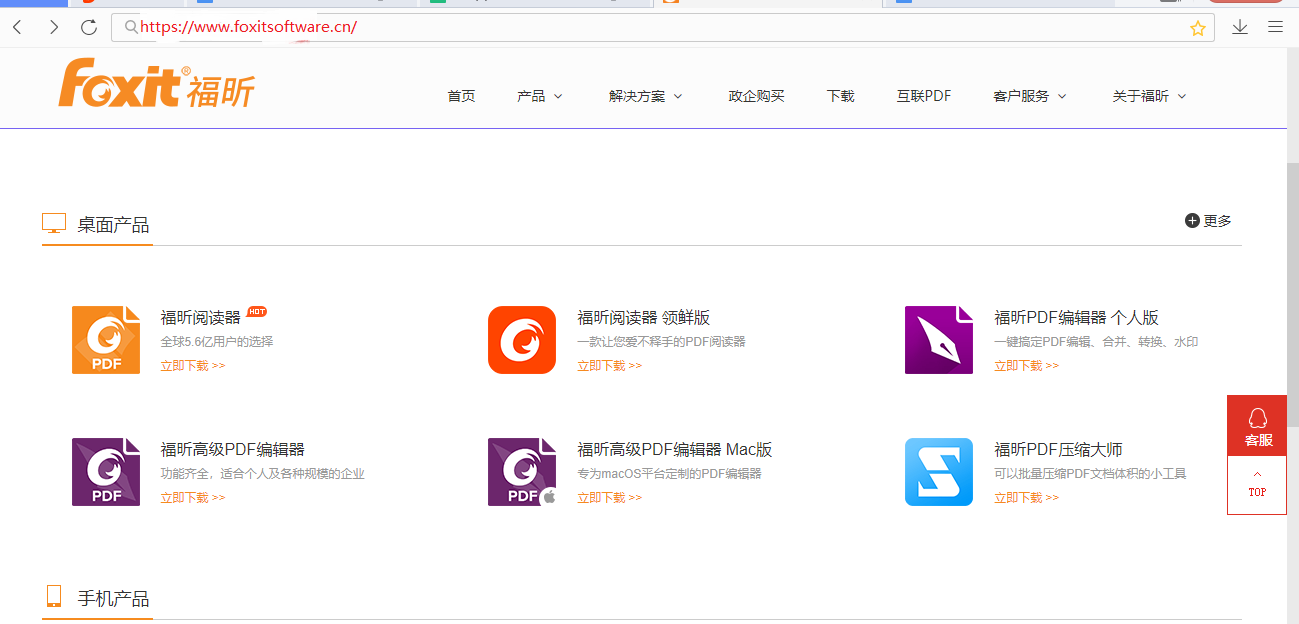Open 政企购买 navigation item

pos(757,96)
